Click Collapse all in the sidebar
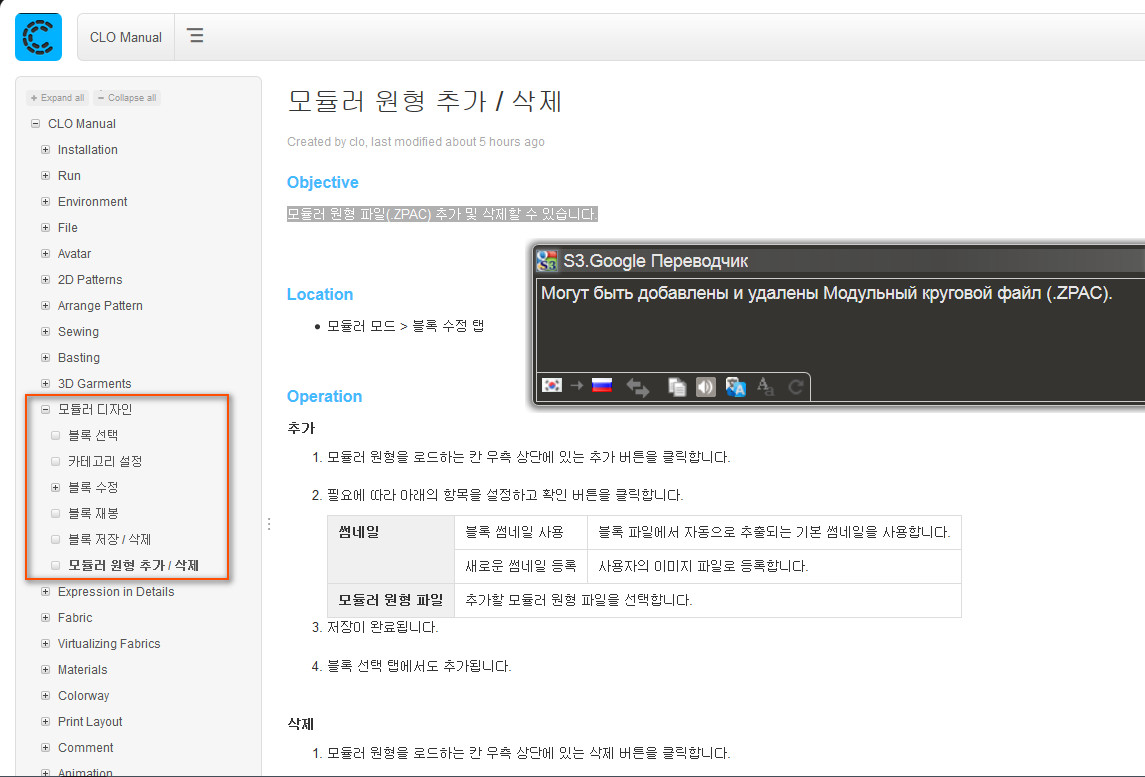This screenshot has height=777, width=1145. 127,98
